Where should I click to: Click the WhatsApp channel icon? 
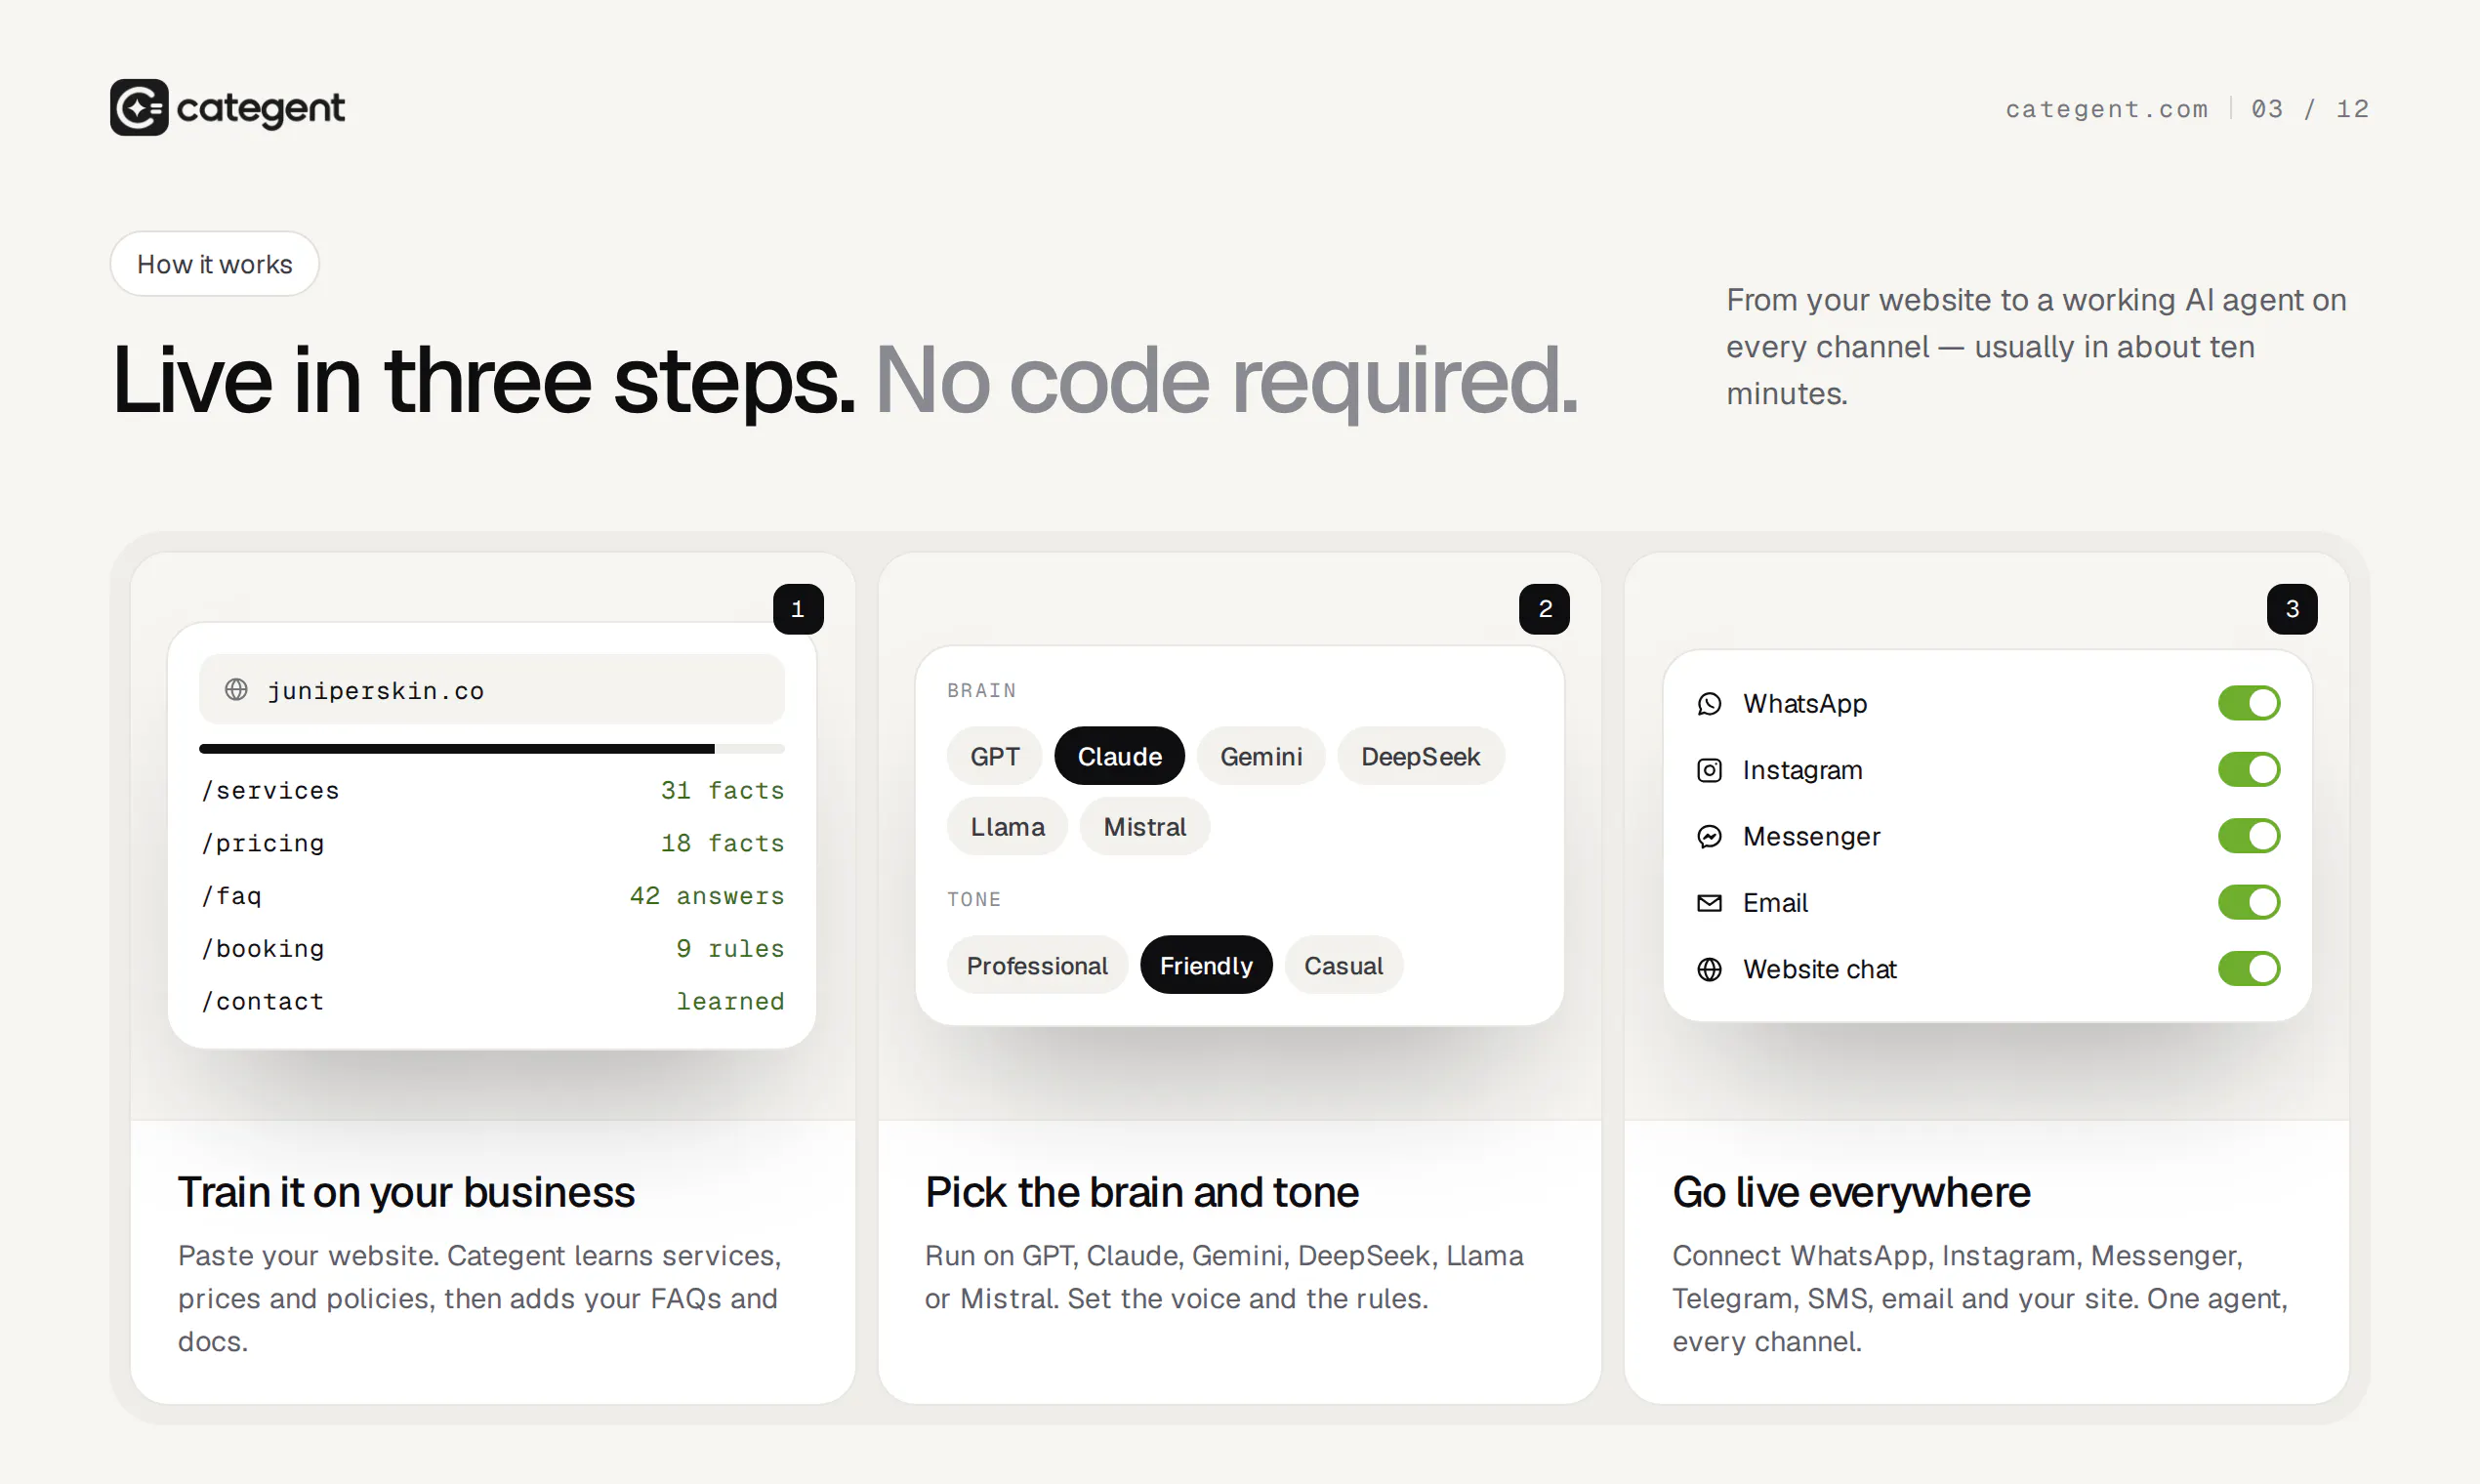pyautogui.click(x=1709, y=704)
